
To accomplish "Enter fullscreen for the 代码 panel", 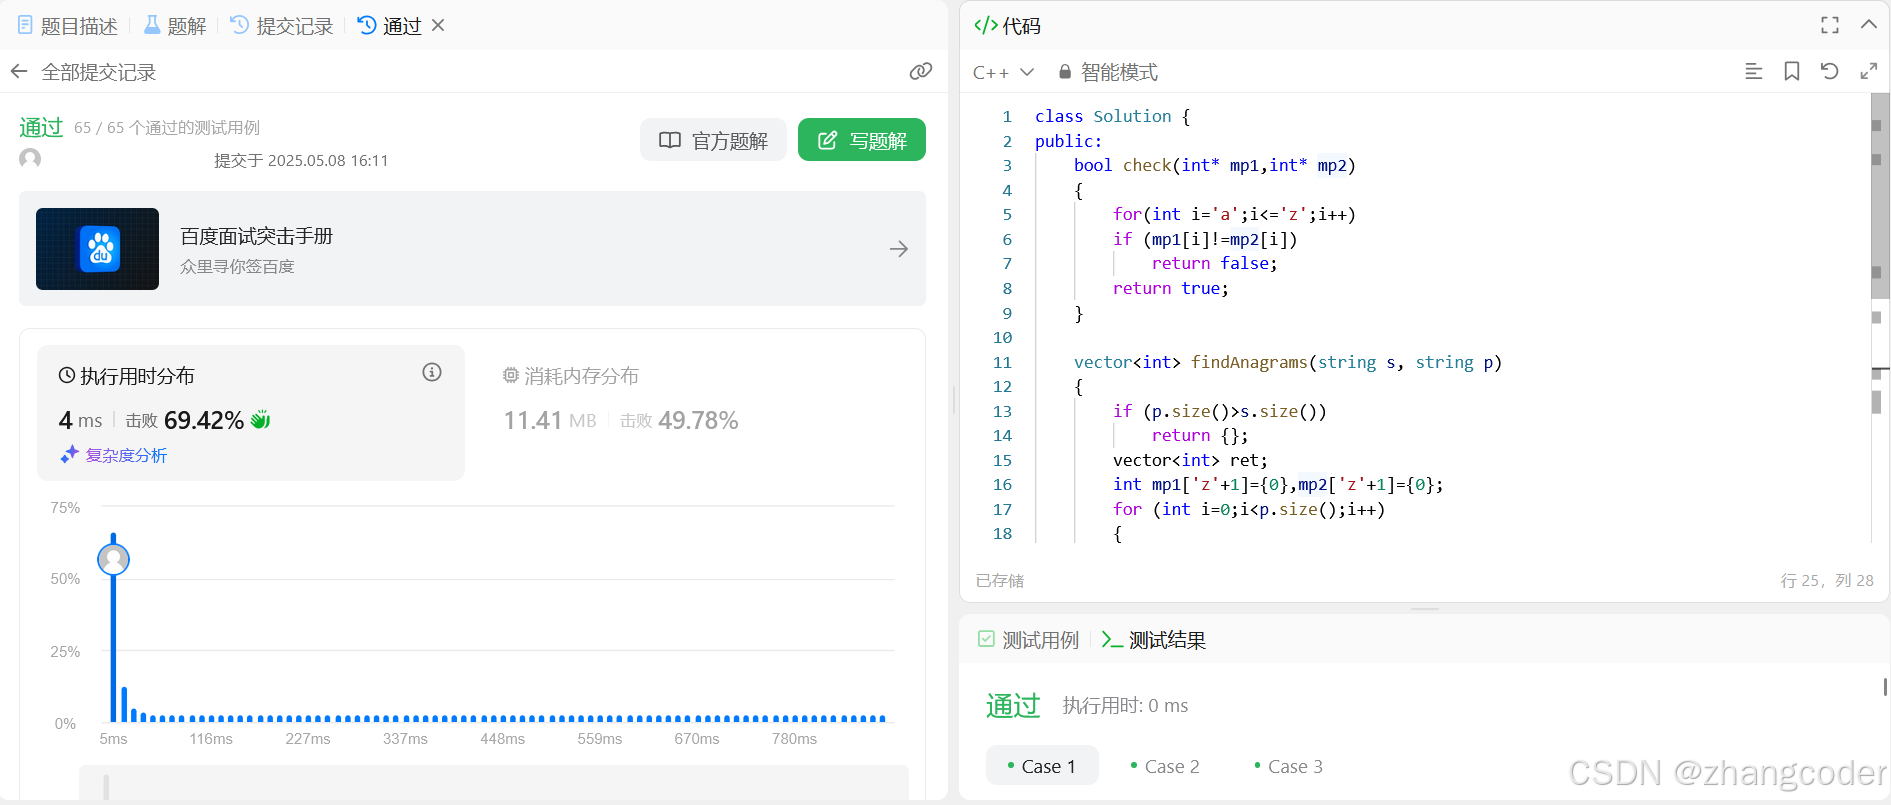I will tap(1830, 25).
